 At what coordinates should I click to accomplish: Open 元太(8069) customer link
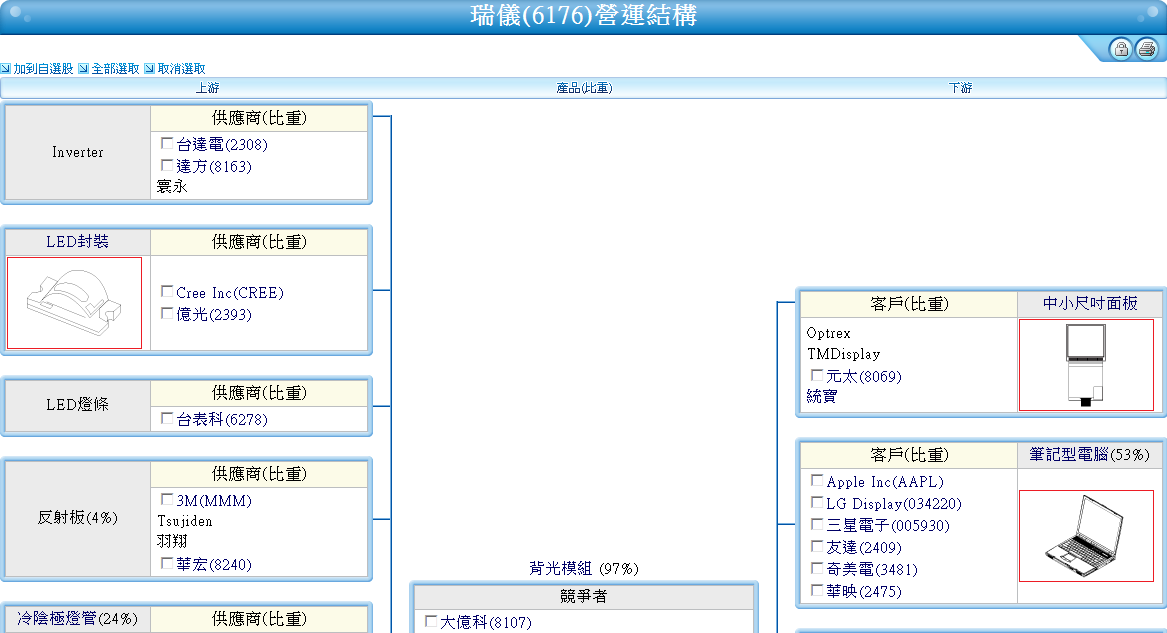point(864,376)
